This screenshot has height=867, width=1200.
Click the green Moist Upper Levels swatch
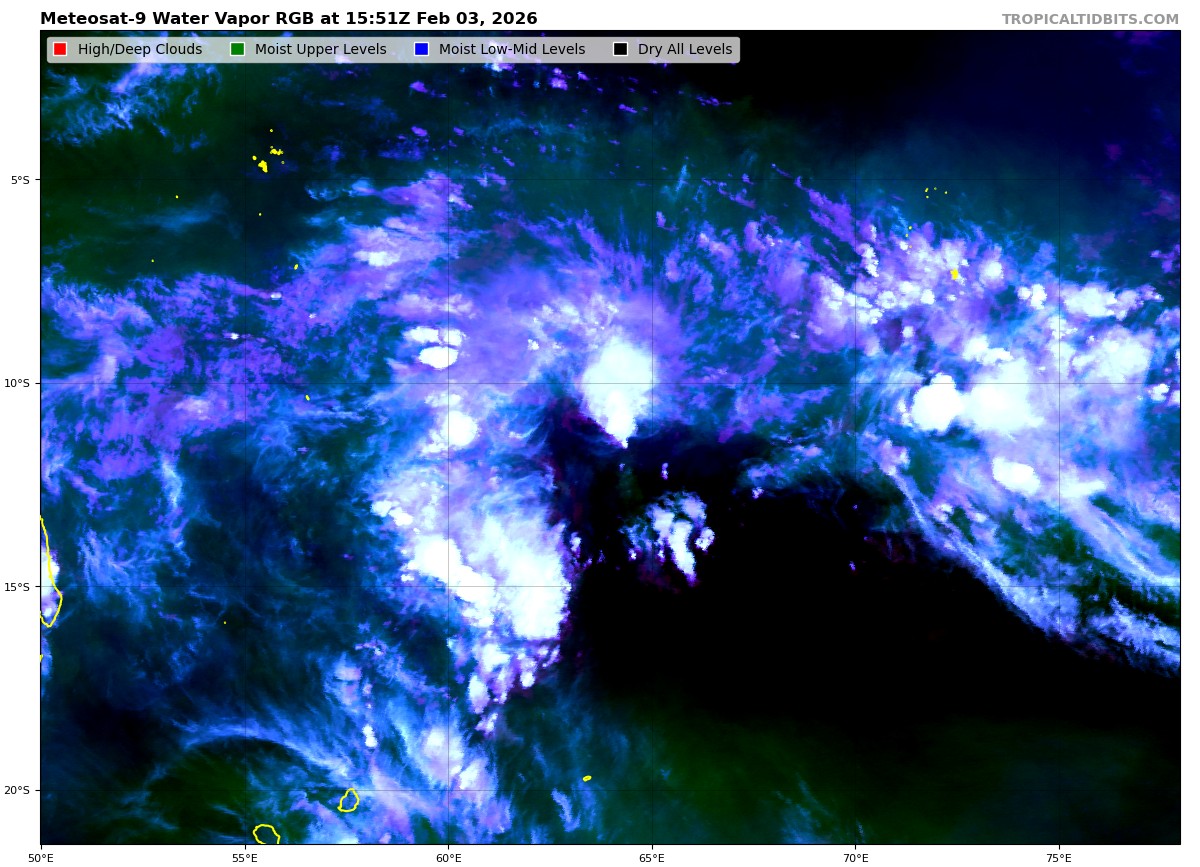[237, 50]
